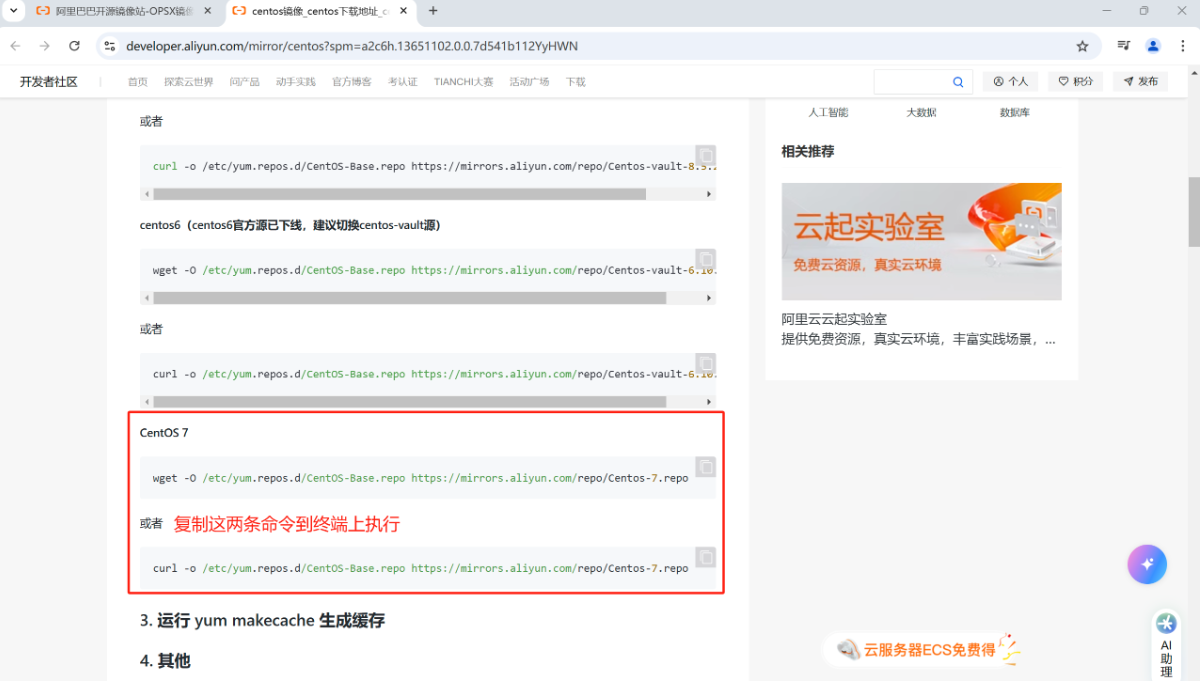
Task: Open 阿里云云起实验室 title link
Action: click(x=834, y=319)
